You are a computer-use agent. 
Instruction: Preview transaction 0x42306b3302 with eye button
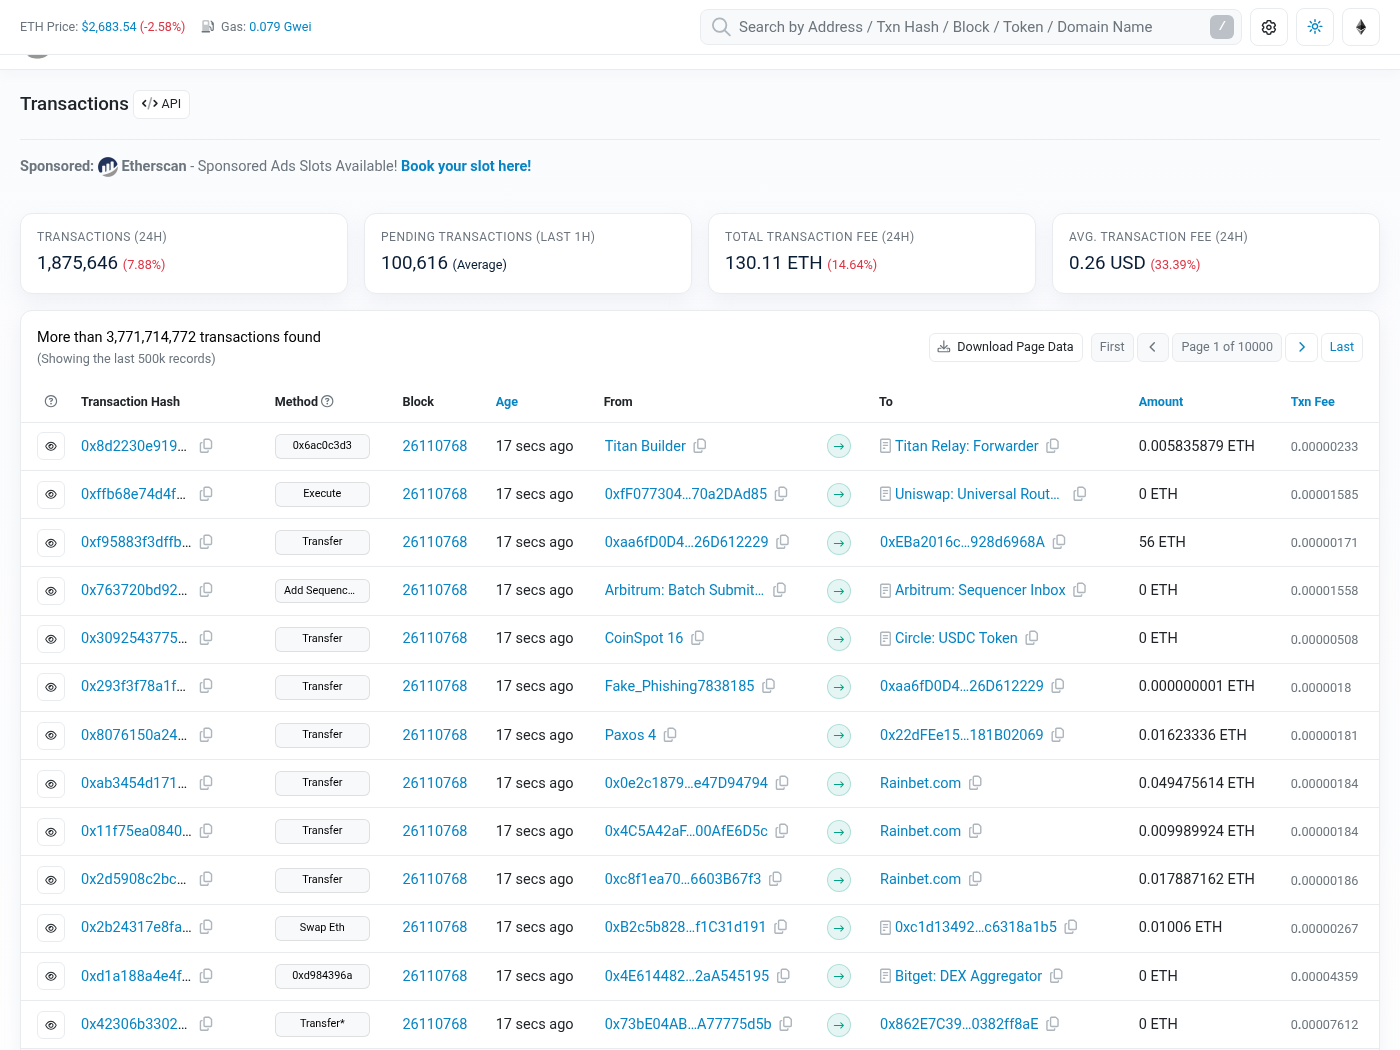51,1025
